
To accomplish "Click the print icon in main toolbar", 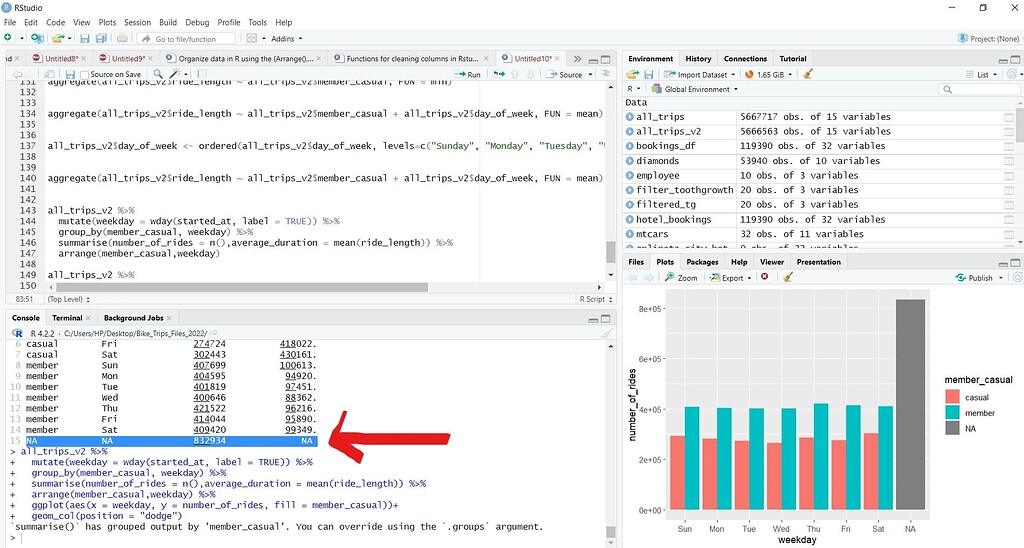I will tap(122, 38).
